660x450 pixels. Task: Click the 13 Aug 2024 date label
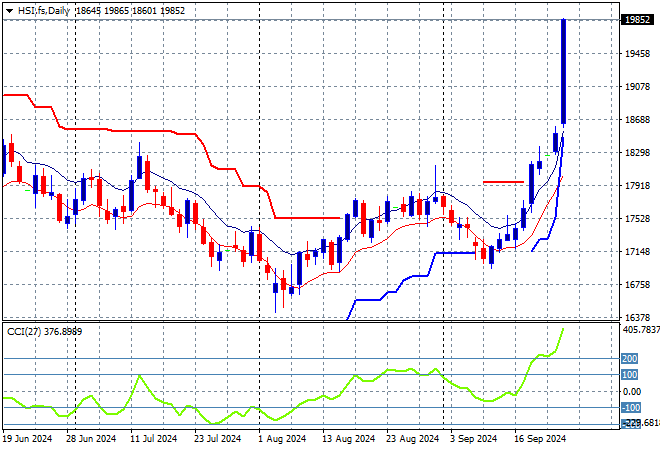click(x=350, y=438)
